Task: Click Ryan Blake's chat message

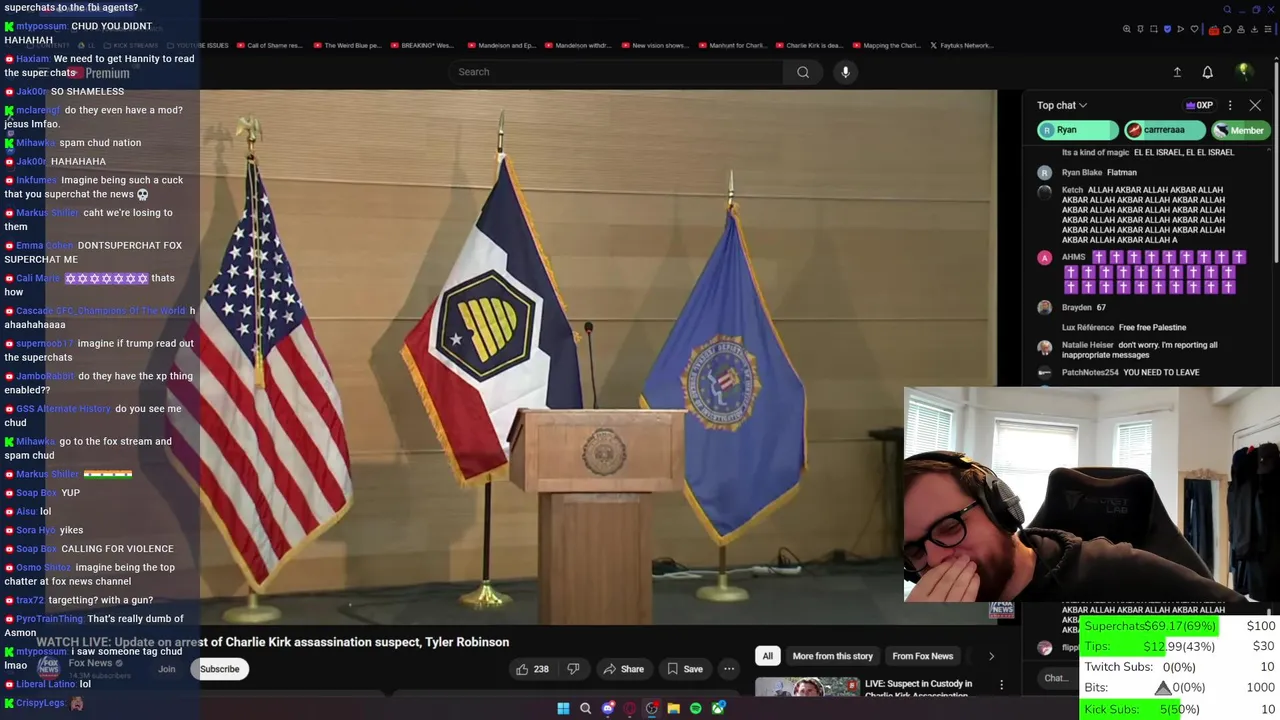Action: (x=1121, y=172)
